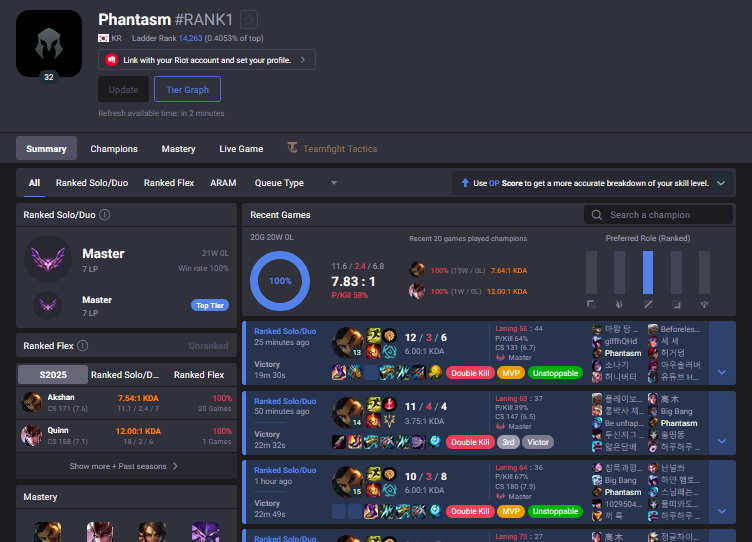Click the Search a champion field

658,215
